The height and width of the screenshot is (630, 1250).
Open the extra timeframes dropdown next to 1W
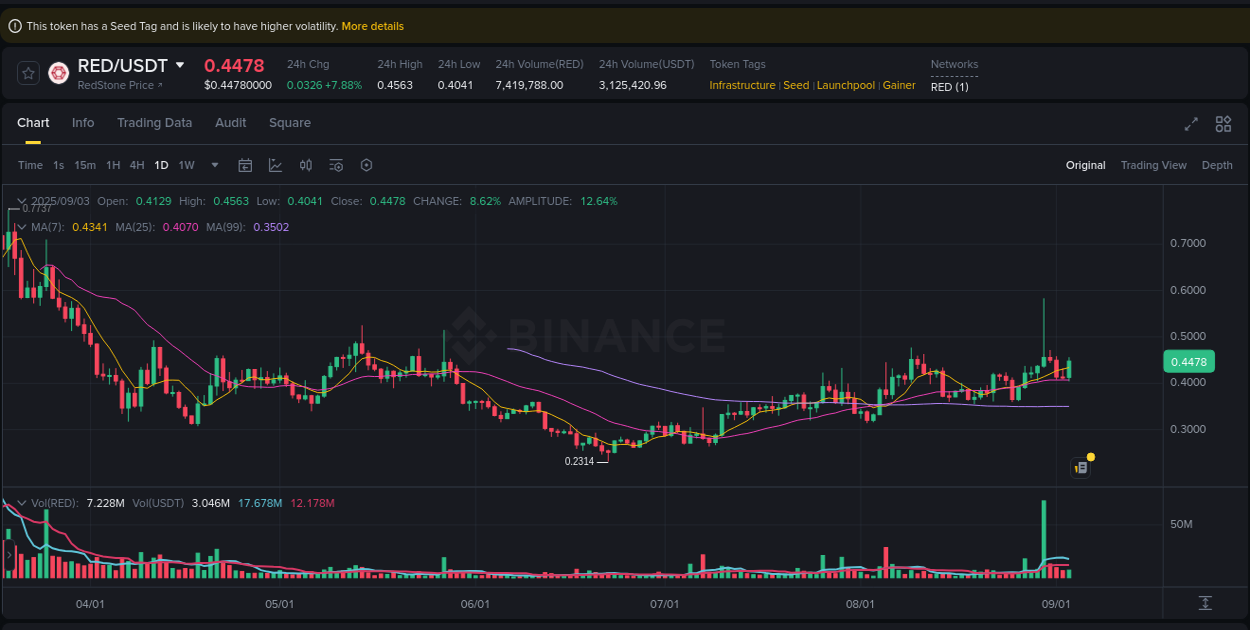click(x=213, y=165)
